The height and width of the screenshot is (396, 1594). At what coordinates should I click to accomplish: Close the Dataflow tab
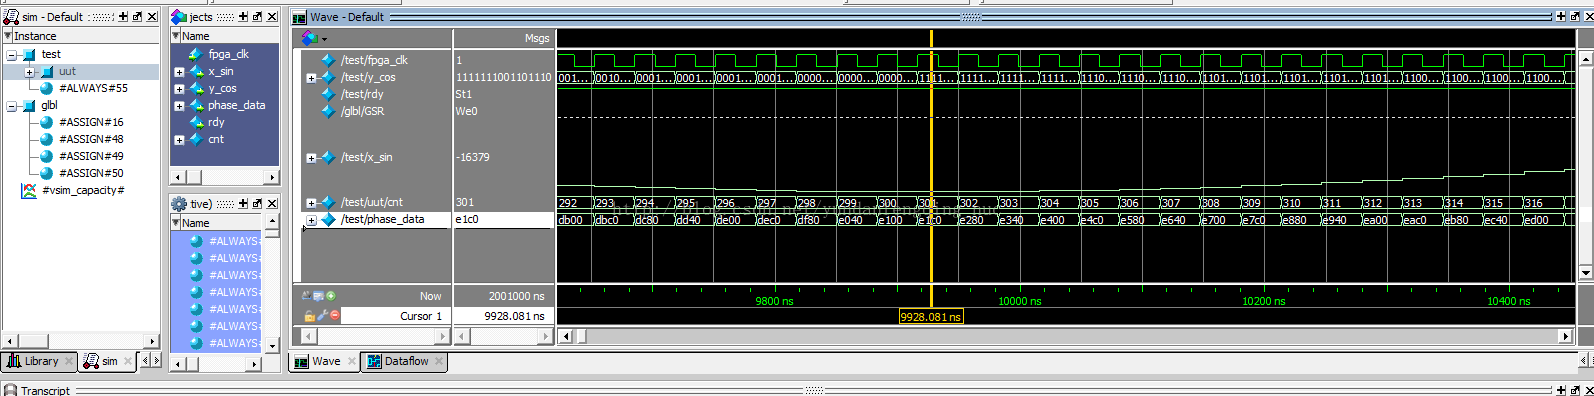[439, 361]
